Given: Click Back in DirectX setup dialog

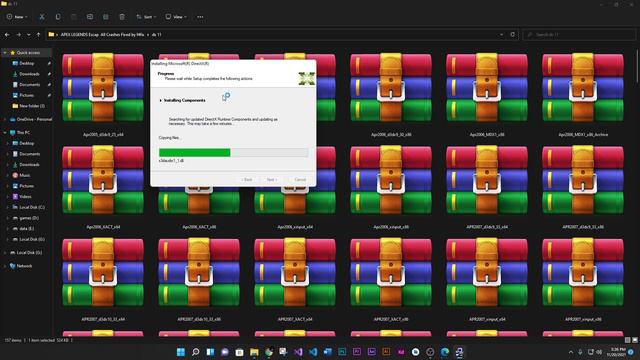Looking at the screenshot, I should (247, 180).
